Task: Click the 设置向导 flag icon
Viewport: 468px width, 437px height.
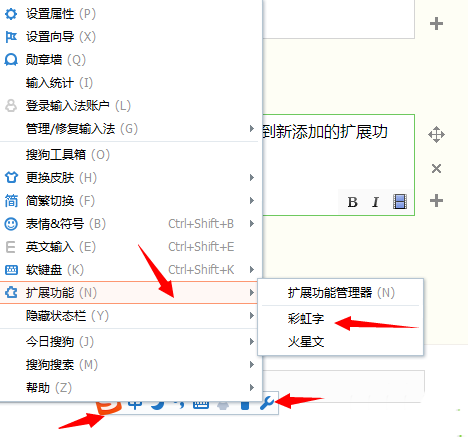Action: (x=11, y=37)
